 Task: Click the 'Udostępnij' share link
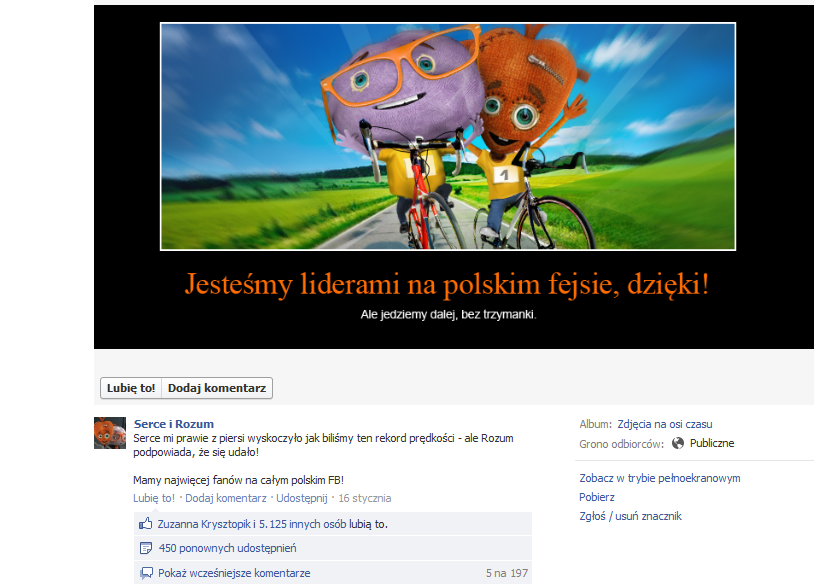click(x=302, y=498)
